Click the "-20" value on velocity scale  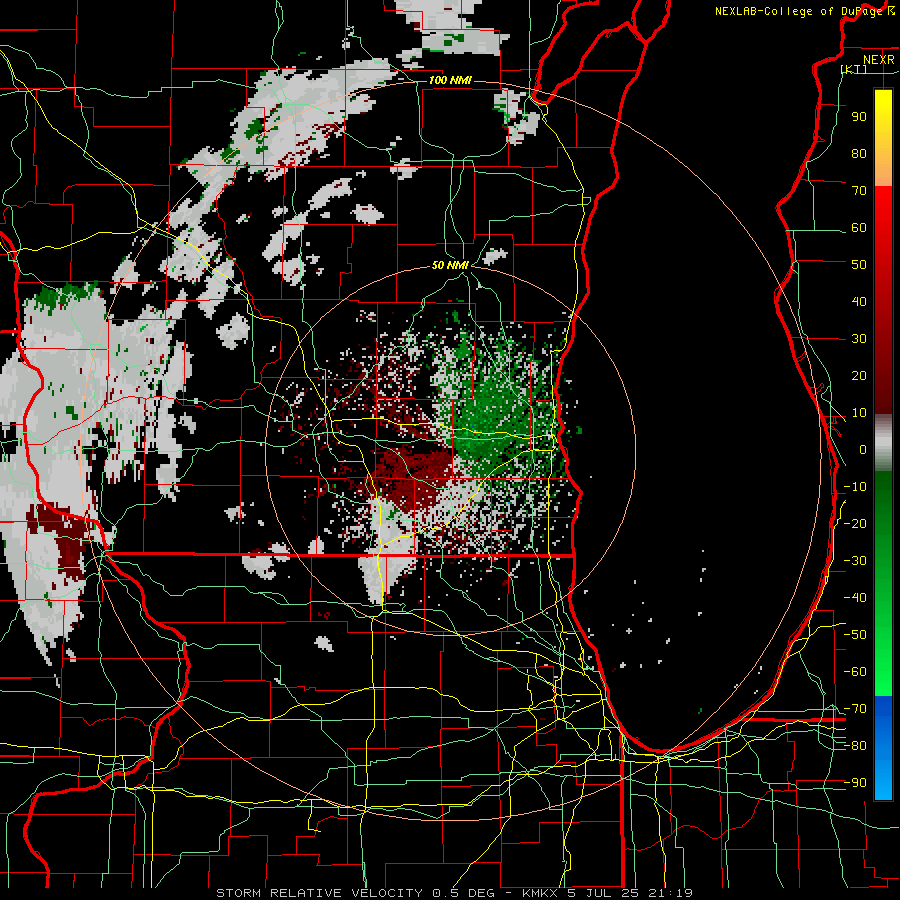855,524
